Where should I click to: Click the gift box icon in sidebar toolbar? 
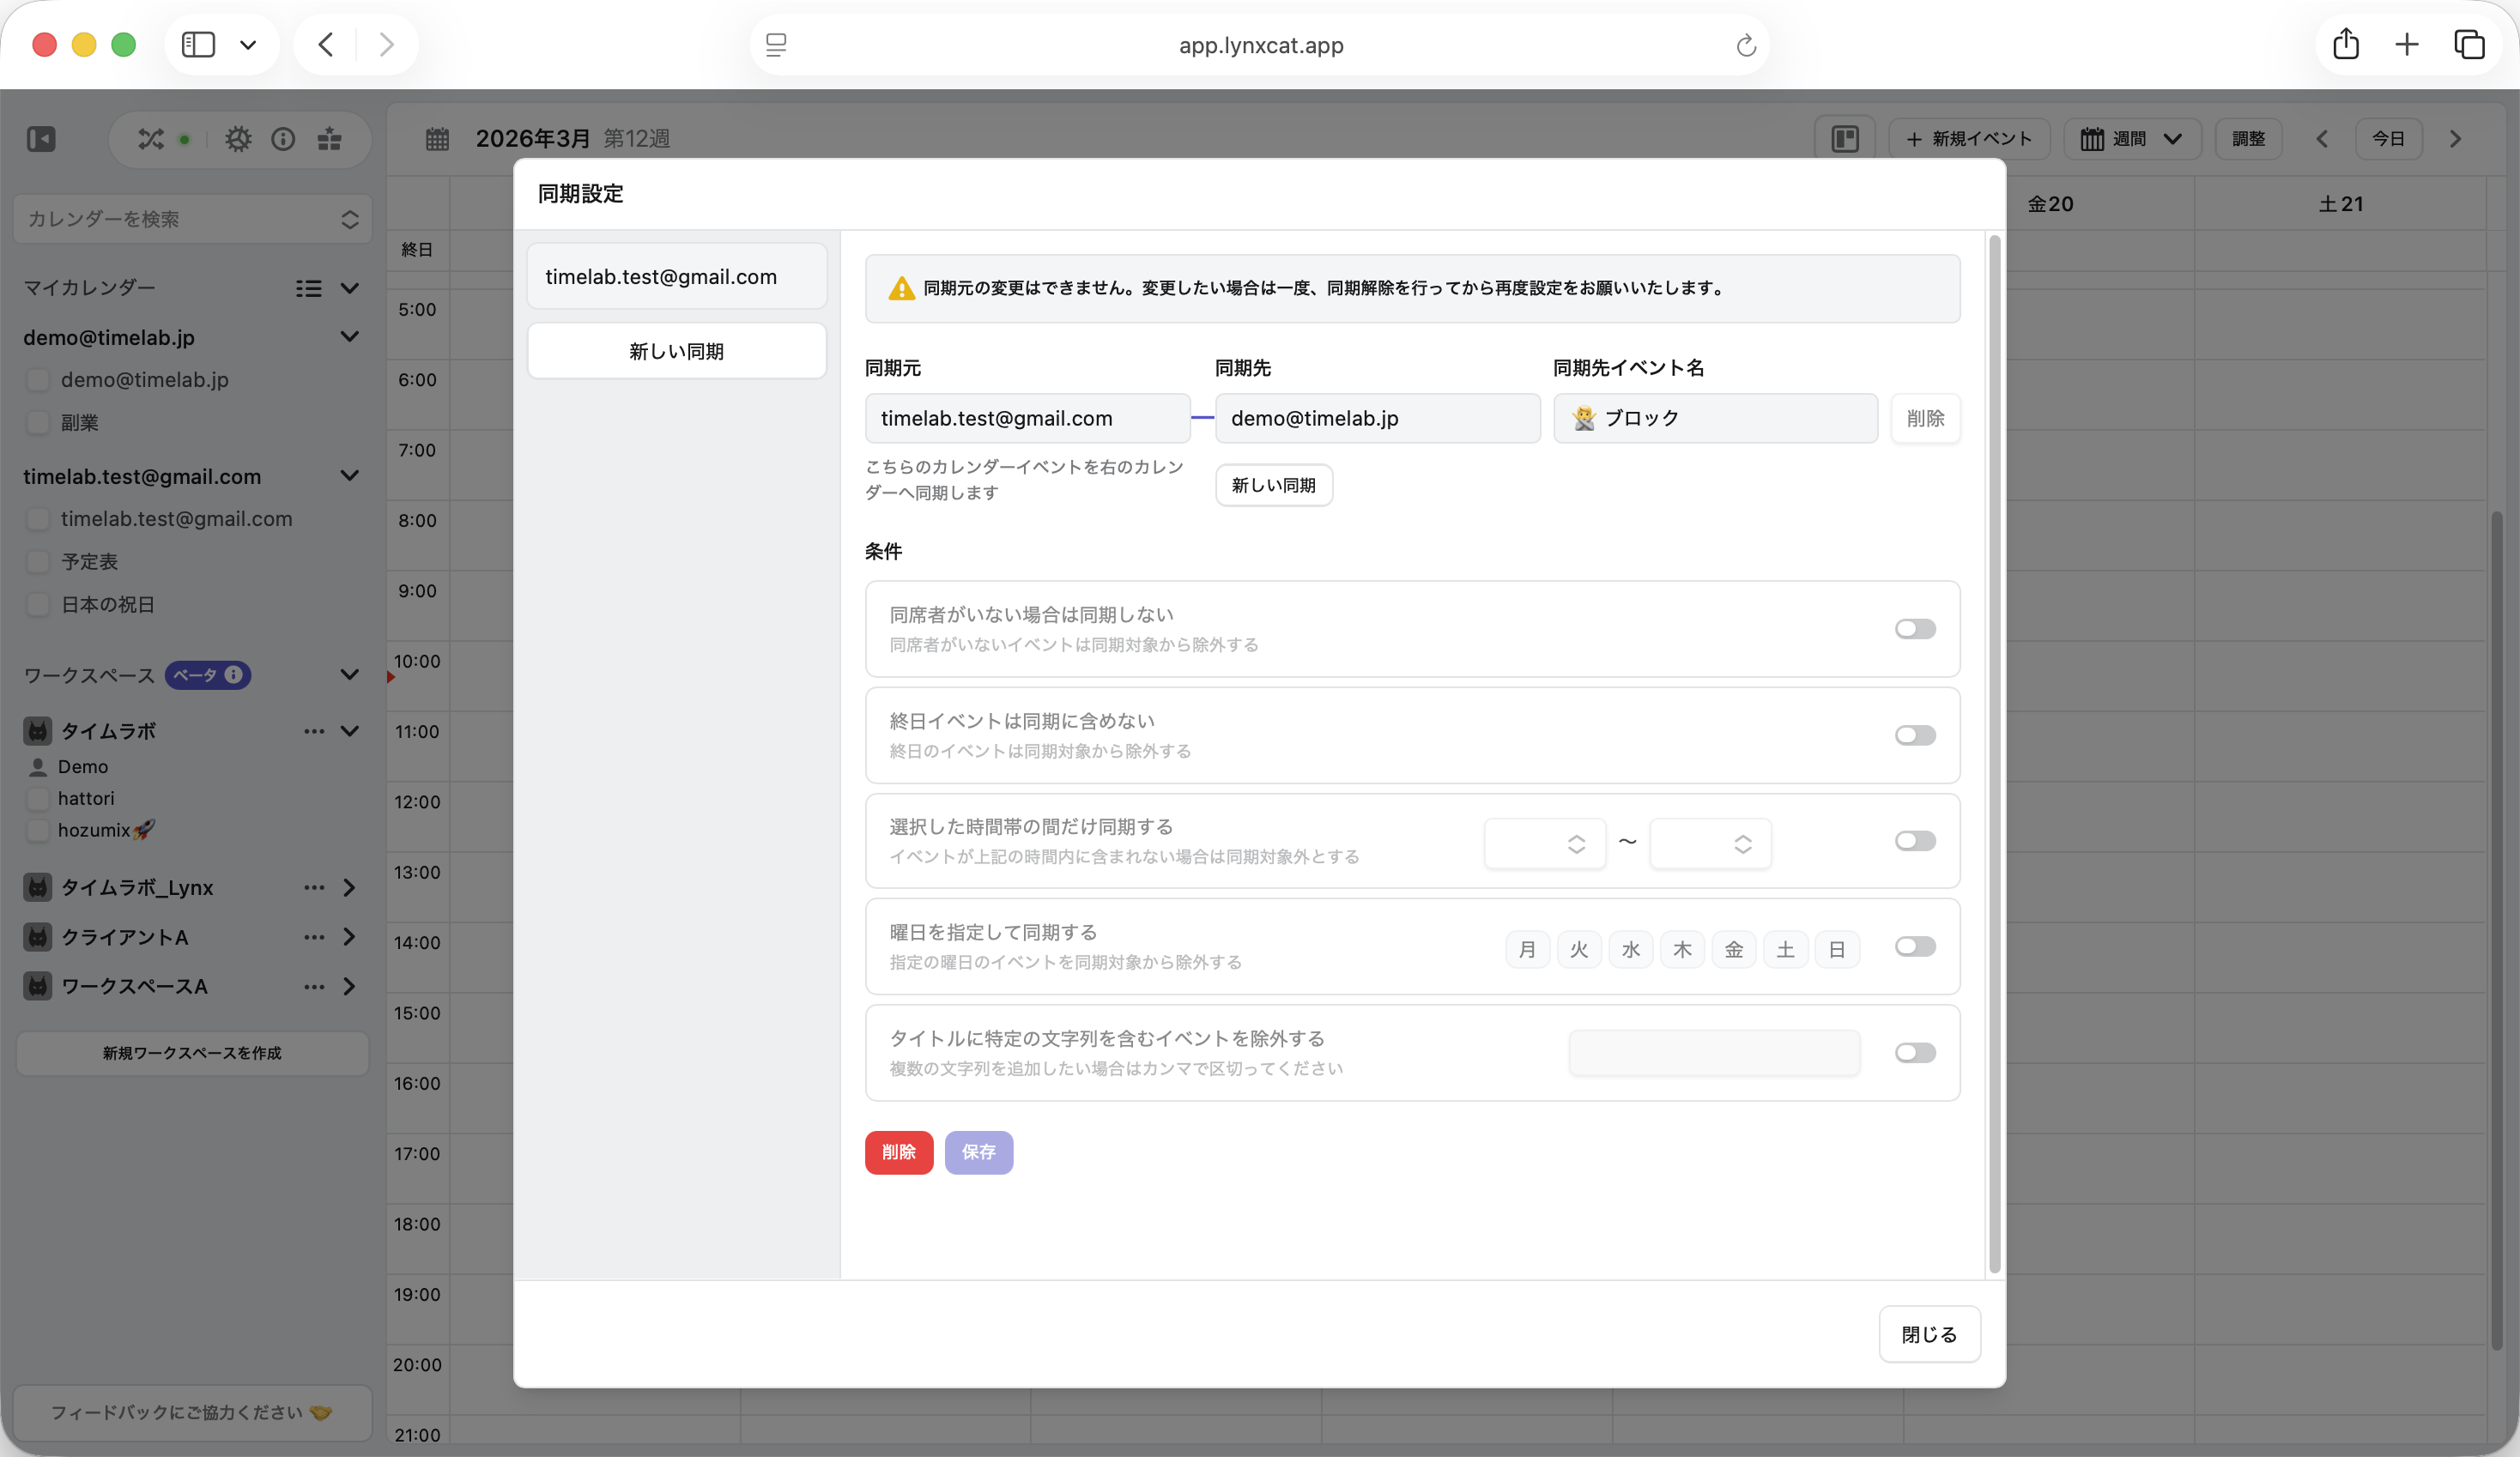pyautogui.click(x=330, y=139)
